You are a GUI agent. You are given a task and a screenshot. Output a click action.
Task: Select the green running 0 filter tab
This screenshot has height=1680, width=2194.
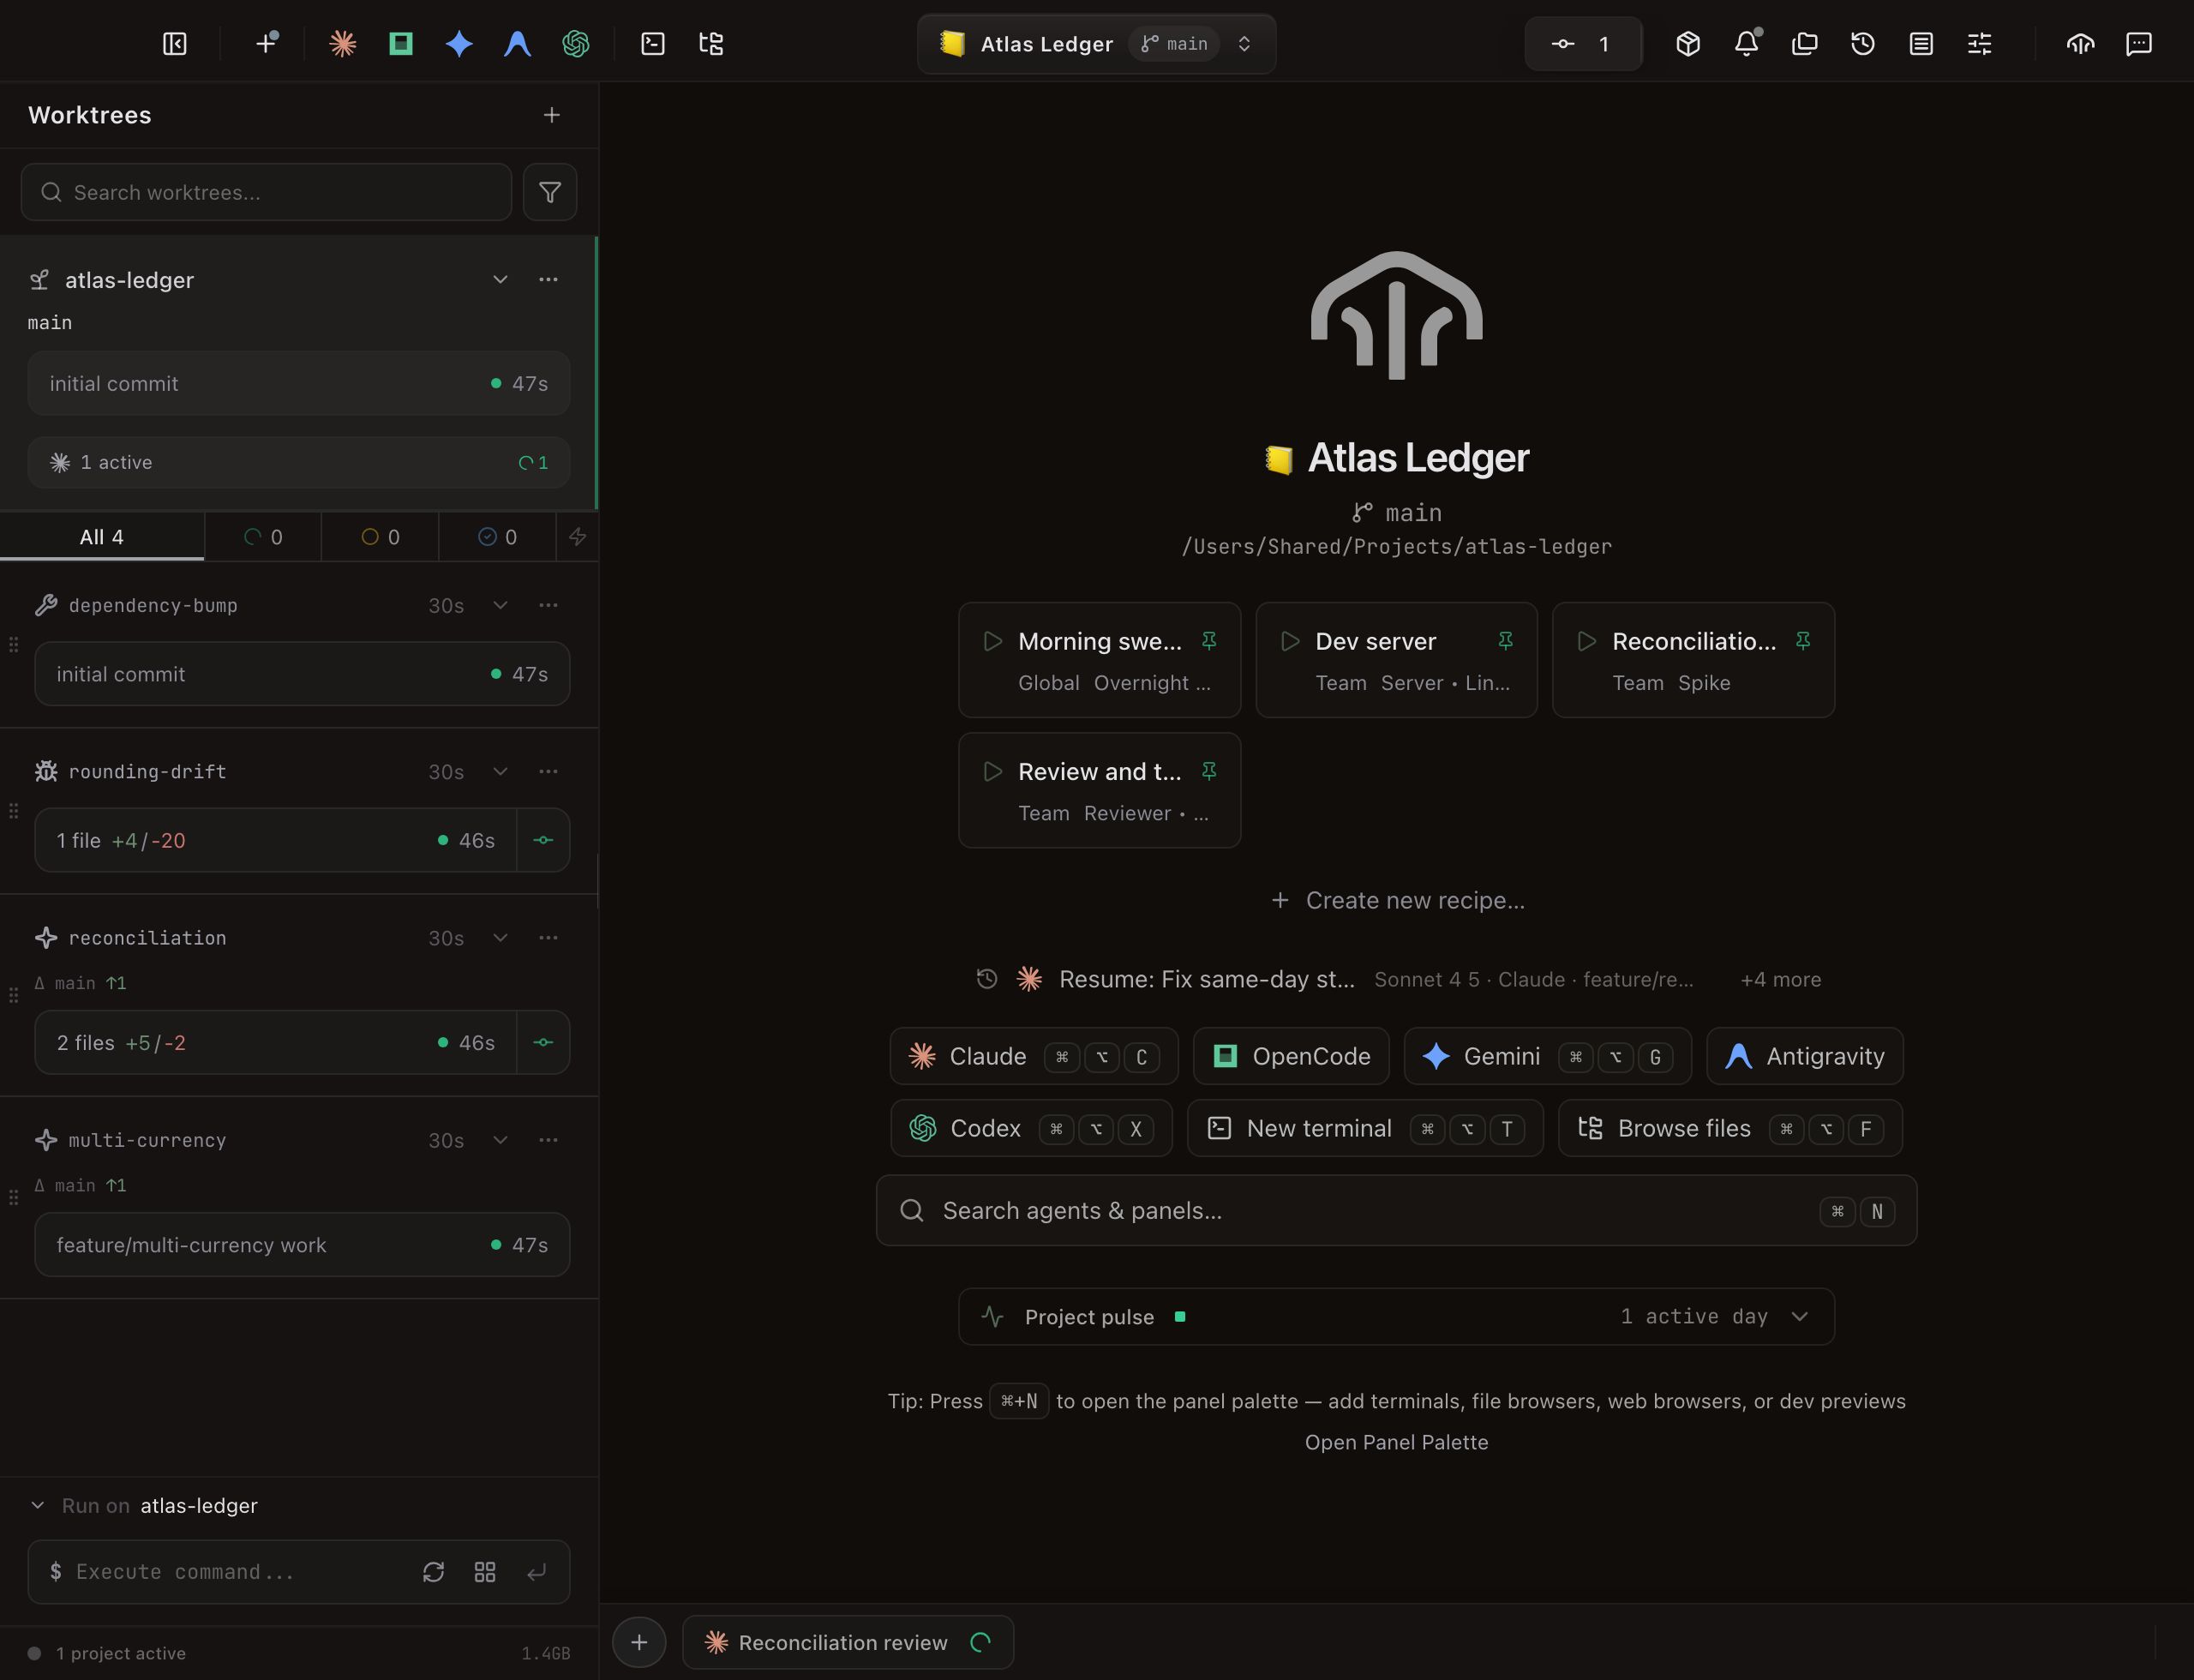coord(263,537)
